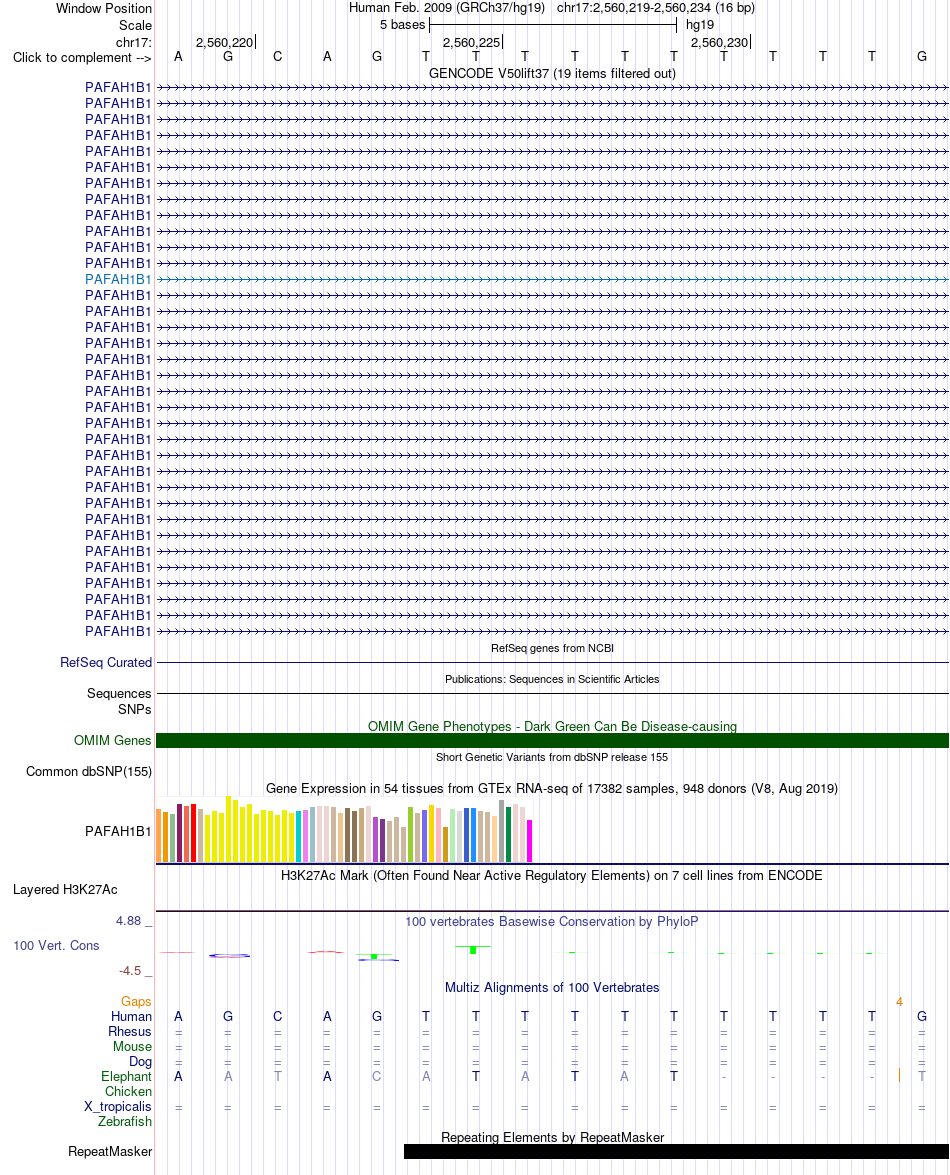Click the orange Gaps row label

pos(136,1002)
